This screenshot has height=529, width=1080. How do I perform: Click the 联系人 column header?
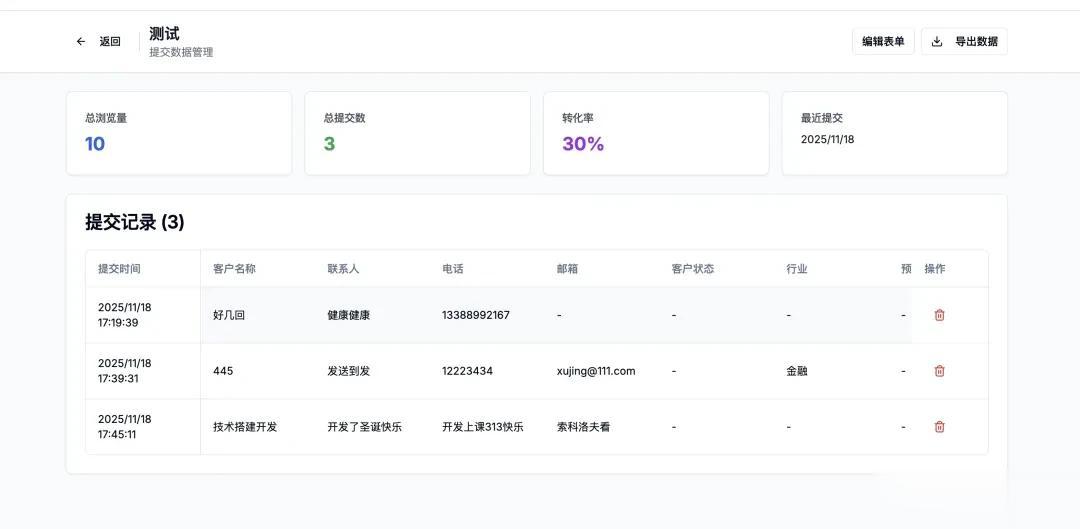click(x=343, y=269)
